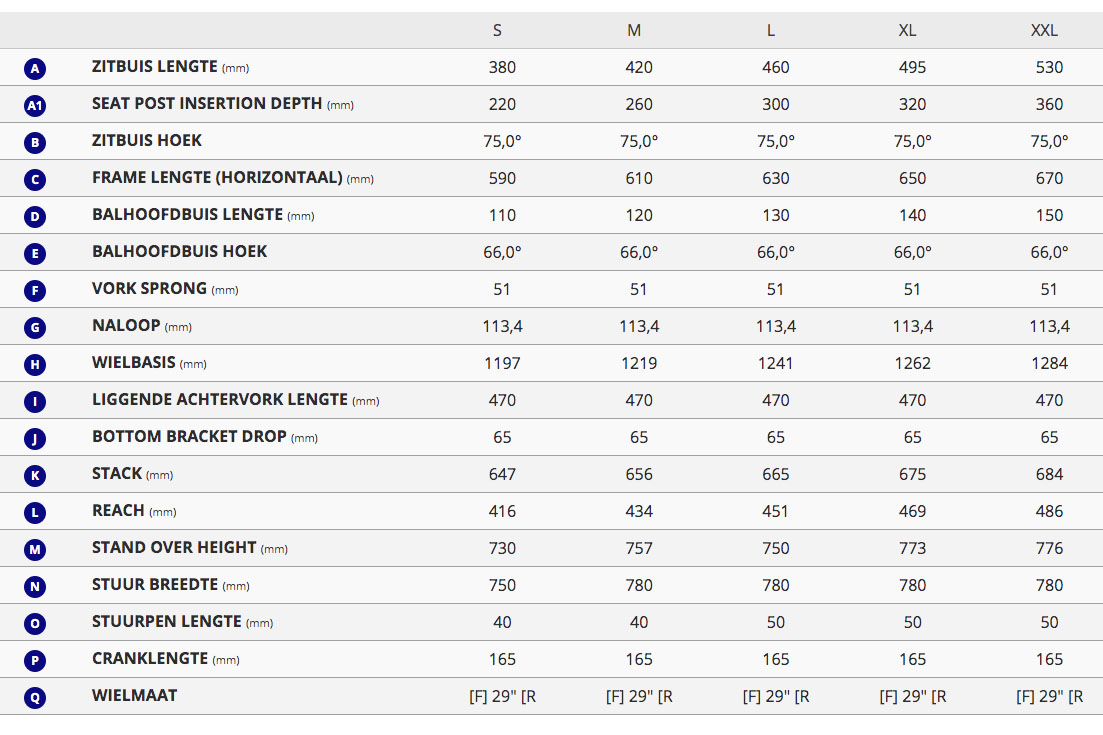Click the circled H icon for Wielbasis
The height and width of the screenshot is (735, 1103).
pos(35,364)
